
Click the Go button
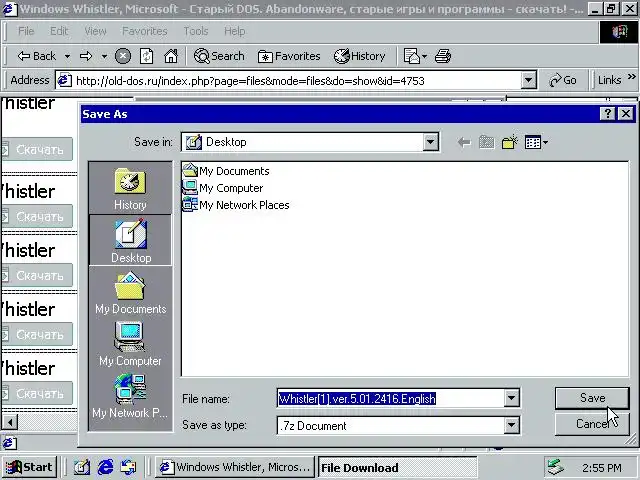point(563,80)
